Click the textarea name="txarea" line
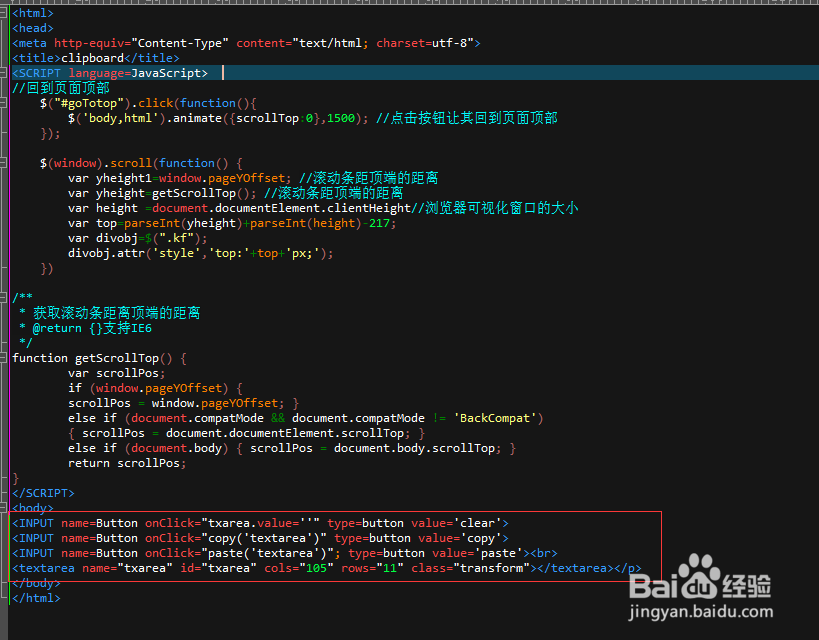This screenshot has width=819, height=640. coord(326,568)
